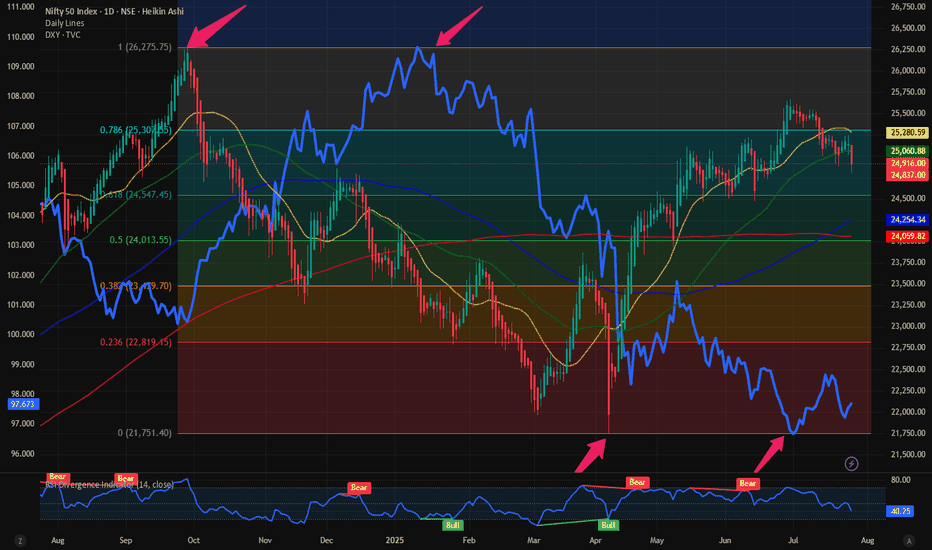932x550 pixels.
Task: Click 26,750.00 on the right price scale
Action: pyautogui.click(x=908, y=7)
